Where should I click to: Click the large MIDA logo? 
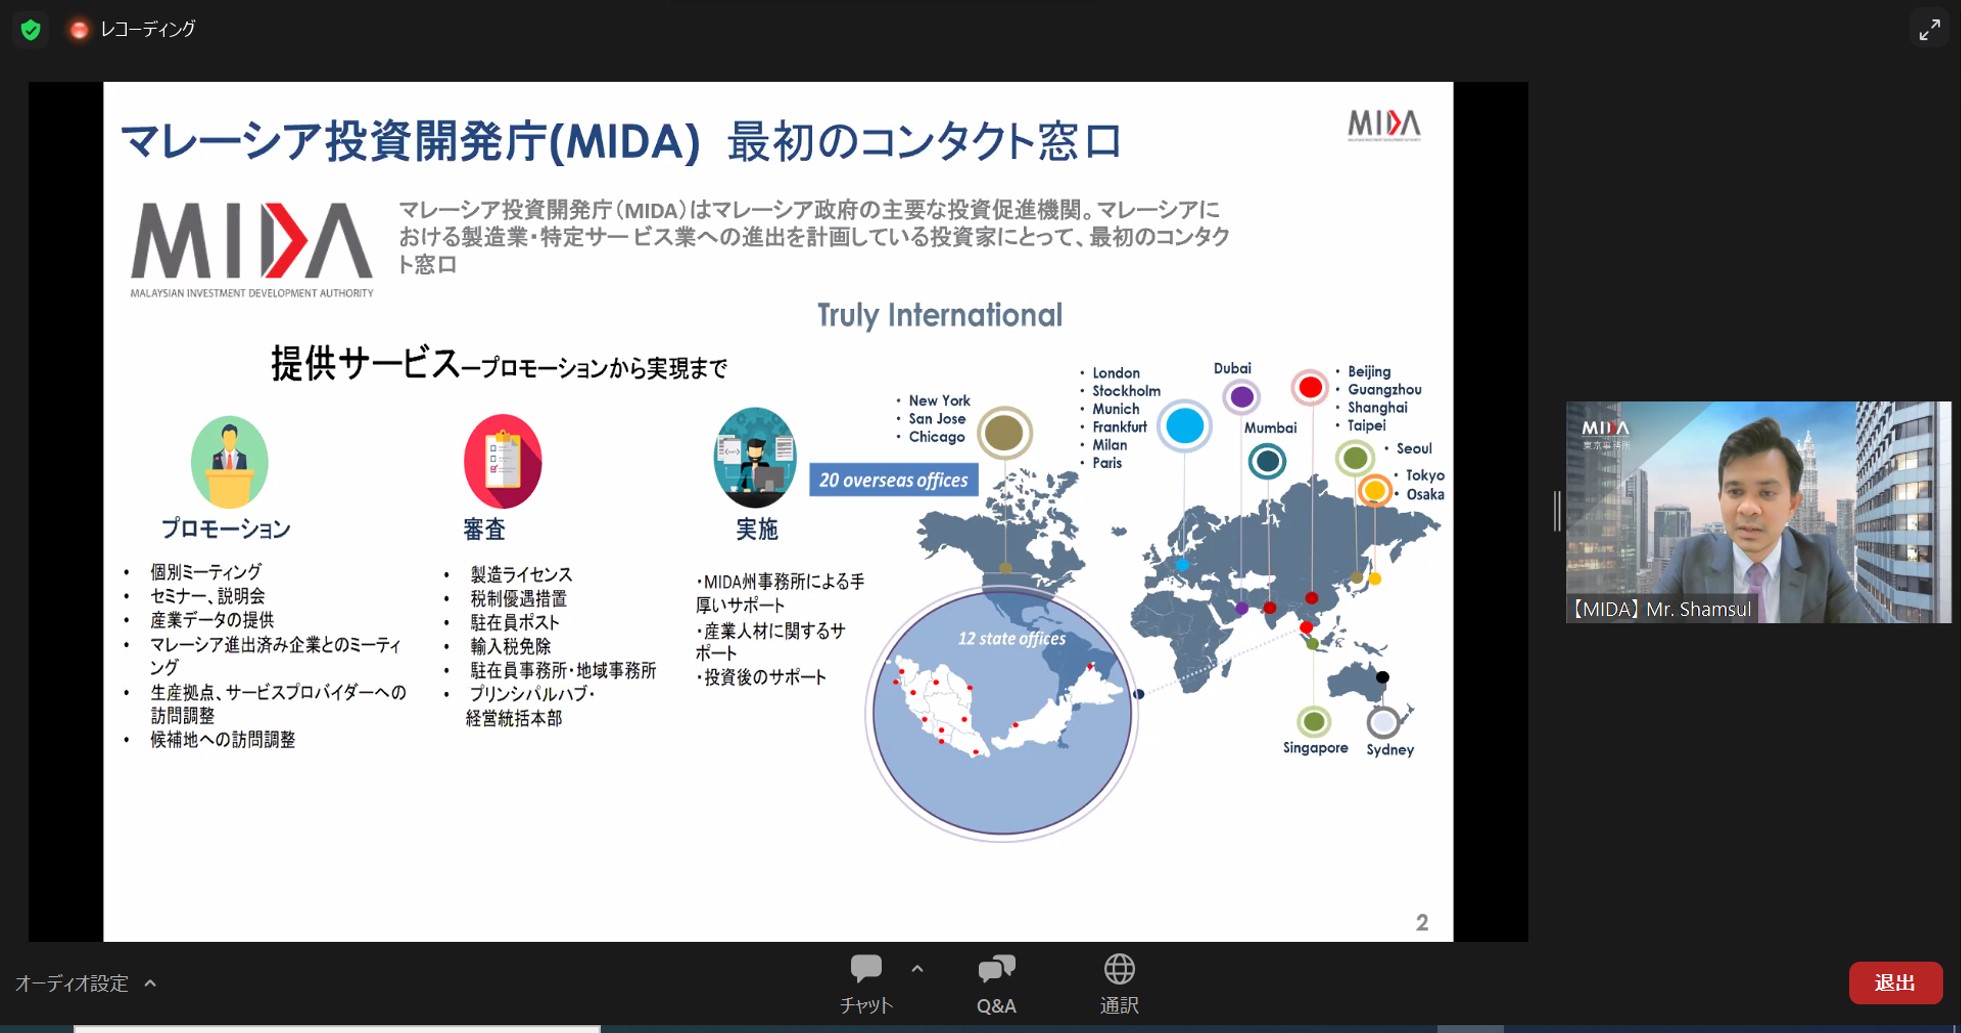coord(251,249)
